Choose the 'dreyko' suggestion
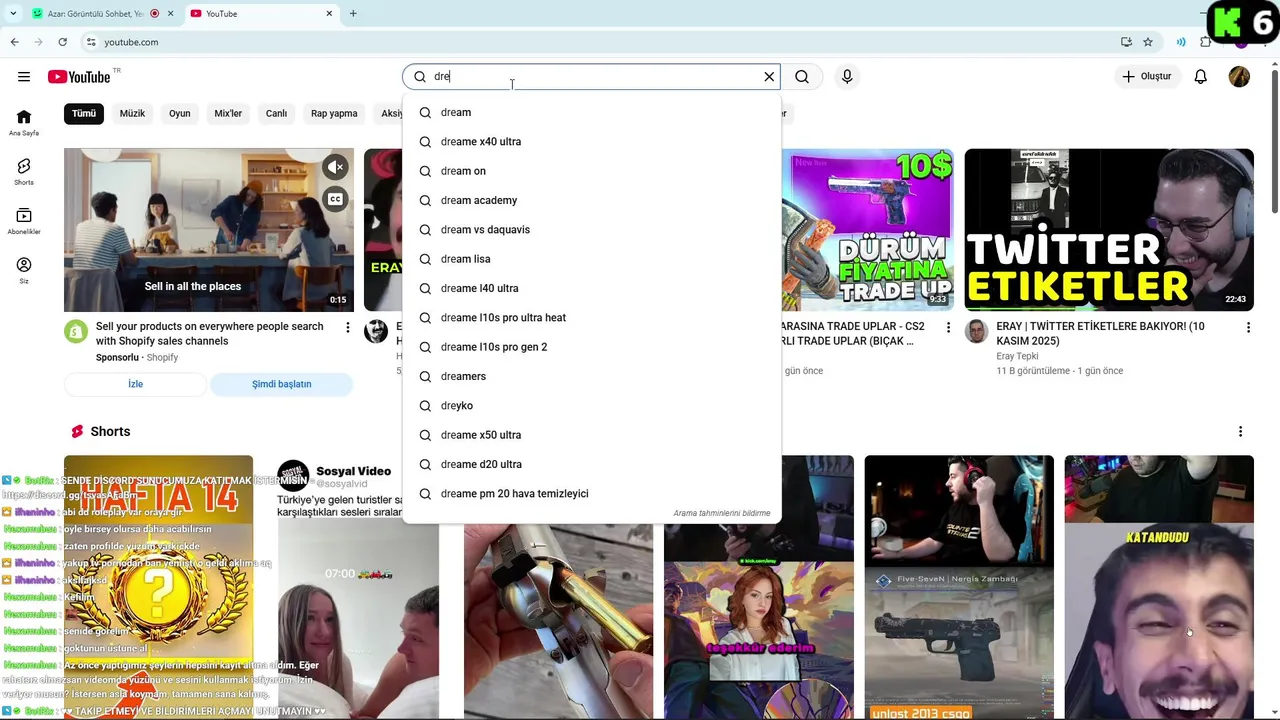The height and width of the screenshot is (720, 1280). (x=591, y=406)
